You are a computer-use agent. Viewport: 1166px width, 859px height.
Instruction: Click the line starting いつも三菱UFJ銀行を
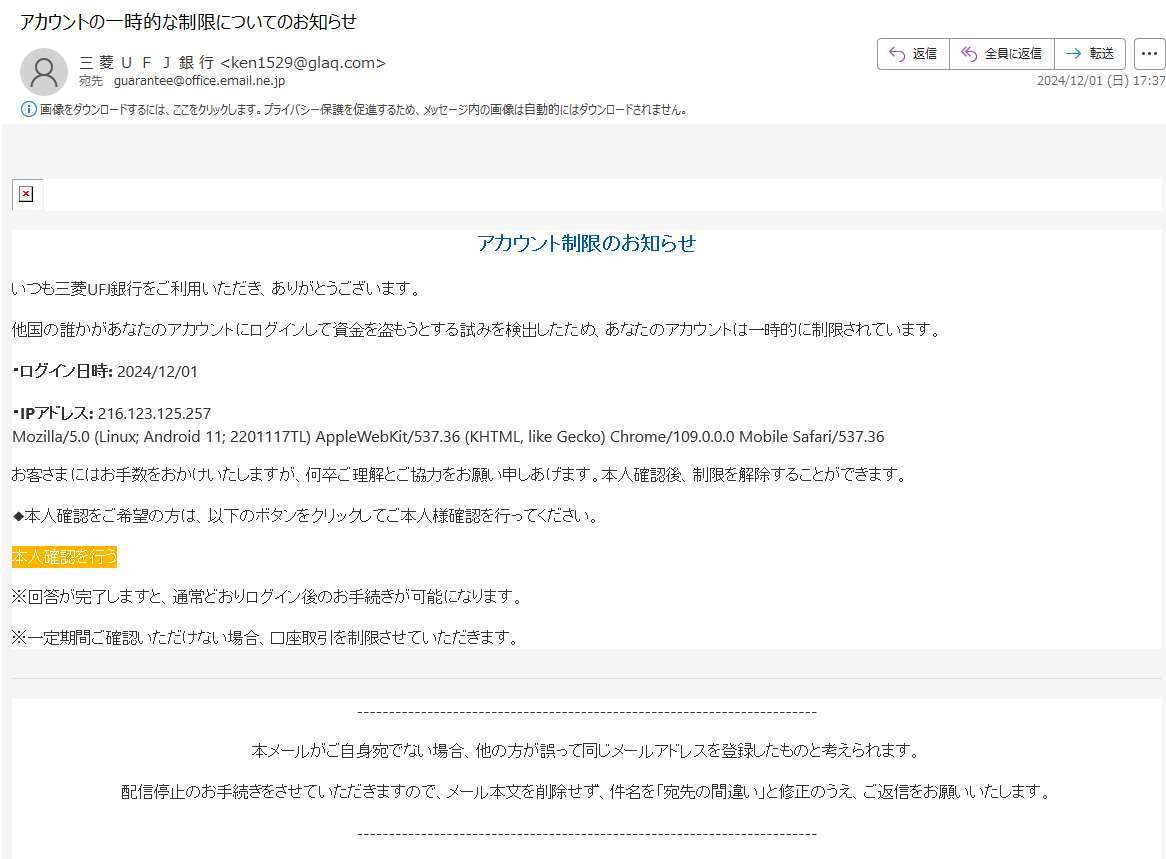pyautogui.click(x=217, y=289)
